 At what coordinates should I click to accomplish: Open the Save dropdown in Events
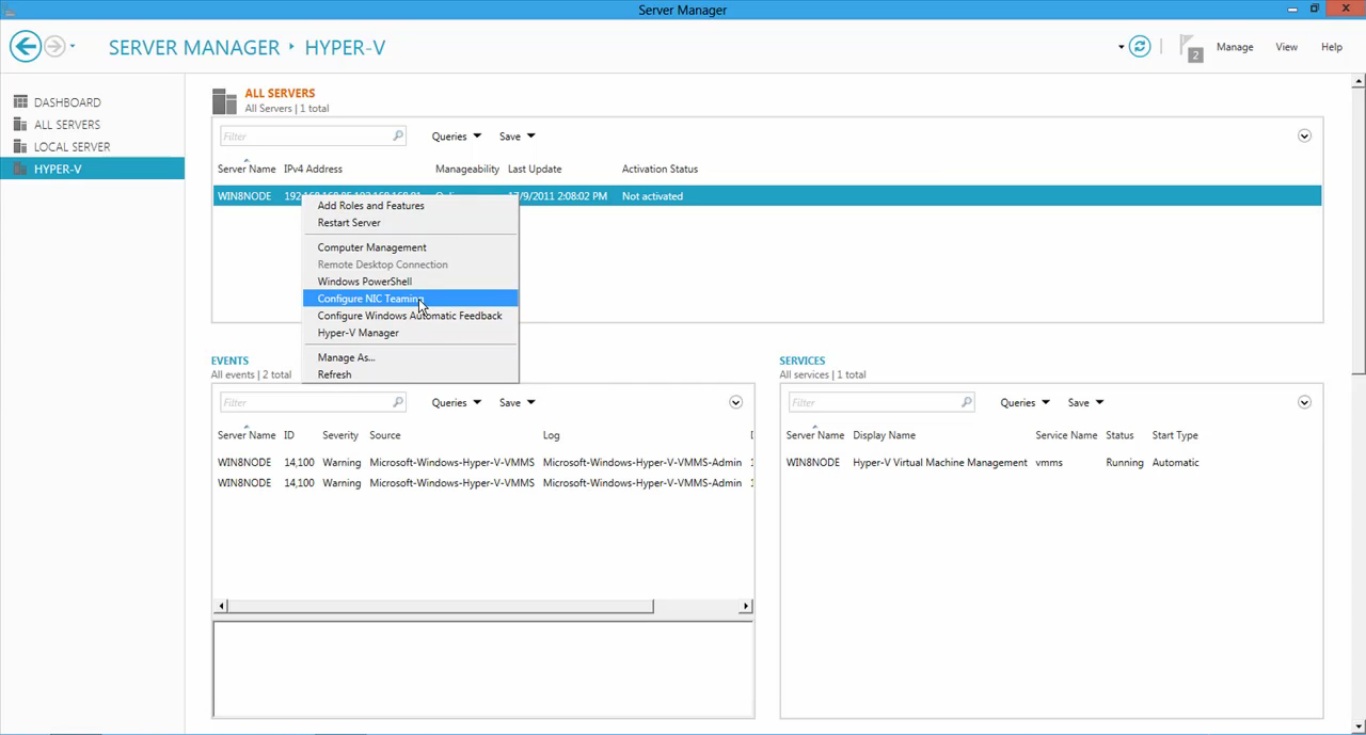[x=517, y=402]
